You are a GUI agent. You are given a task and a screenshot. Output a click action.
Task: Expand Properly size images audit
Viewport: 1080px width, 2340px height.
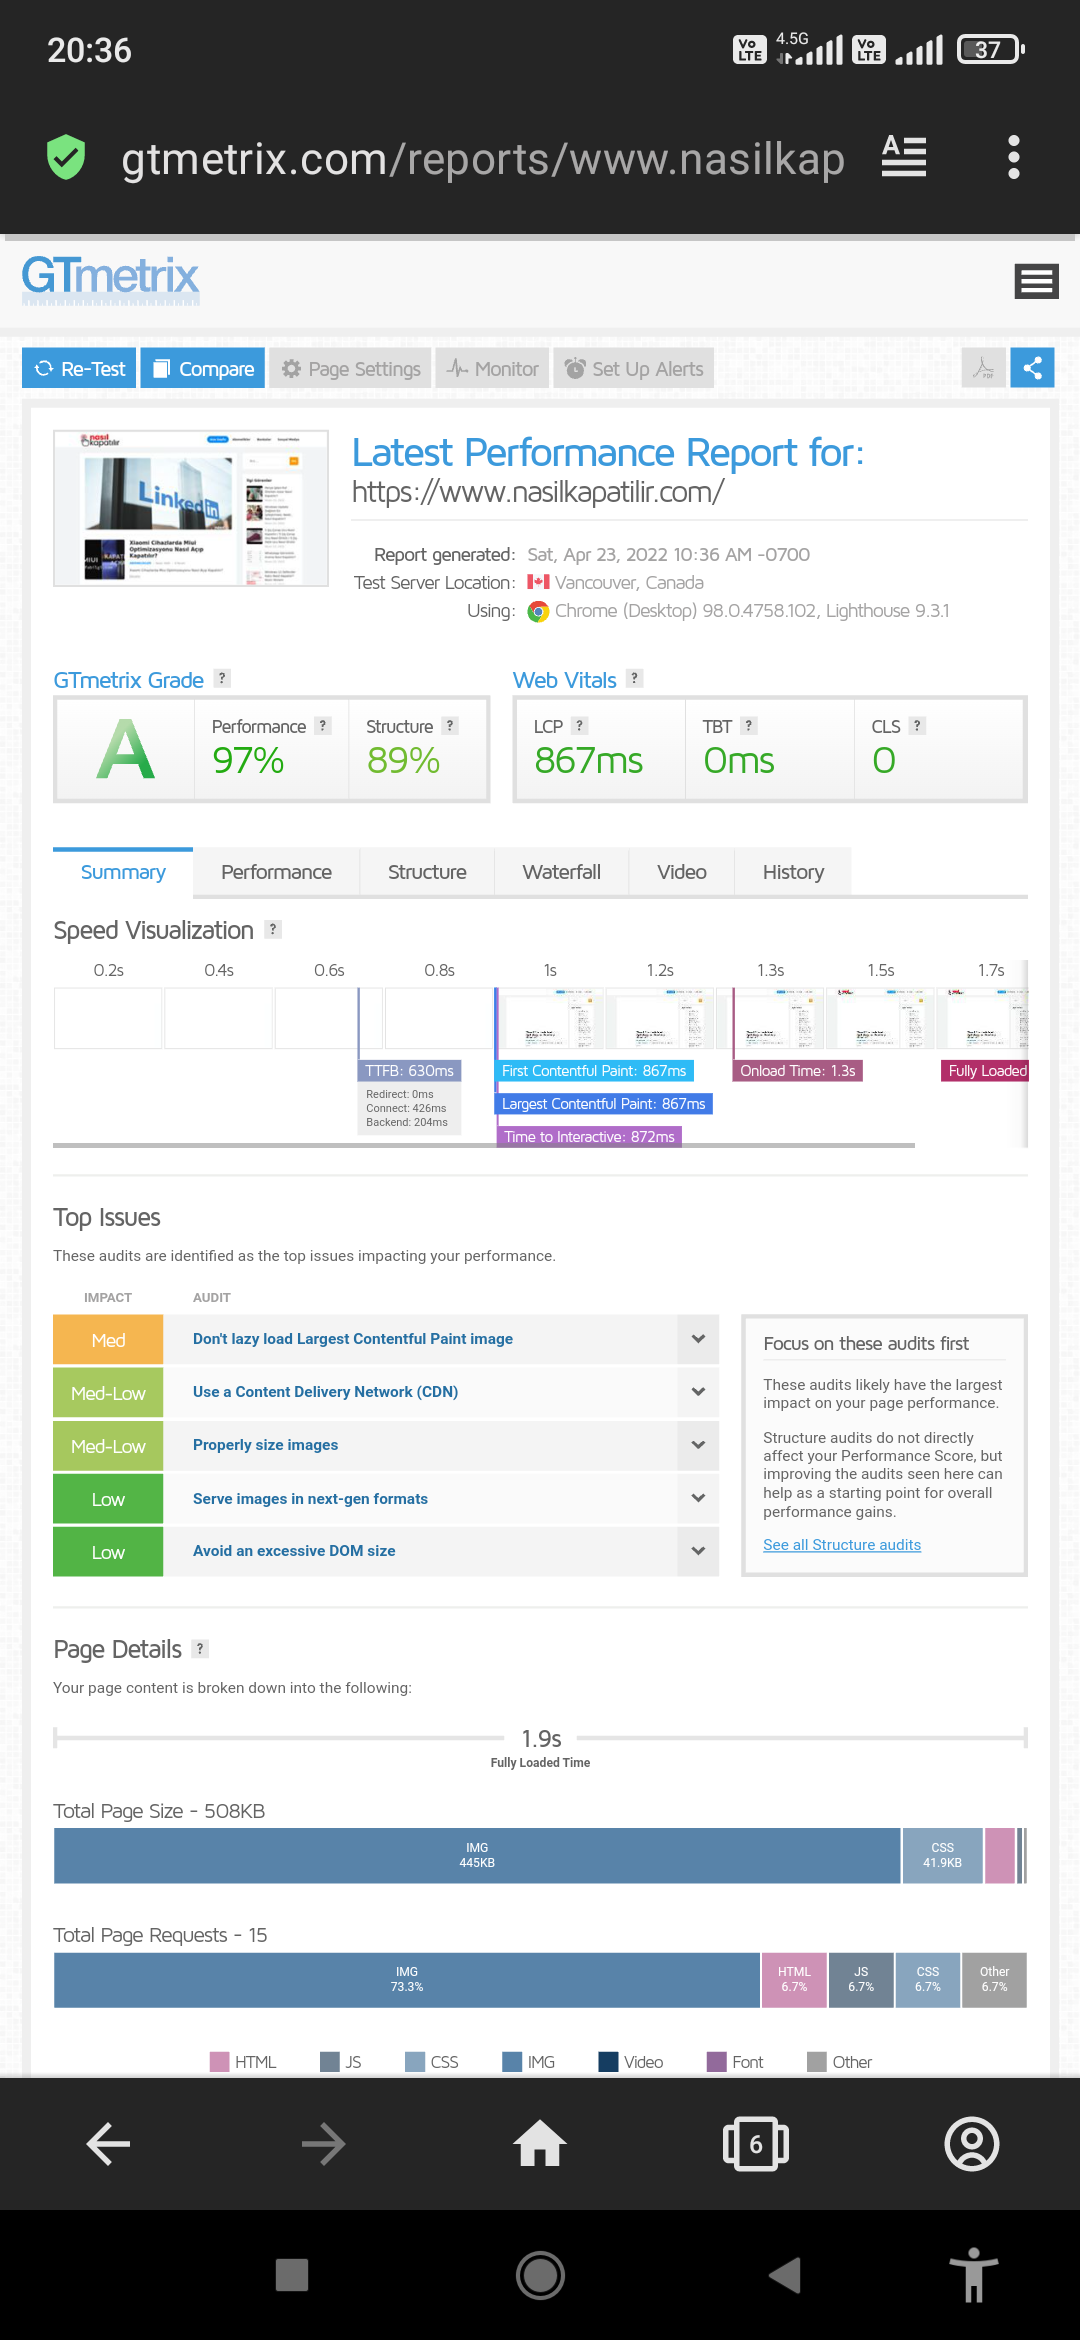pyautogui.click(x=698, y=1445)
